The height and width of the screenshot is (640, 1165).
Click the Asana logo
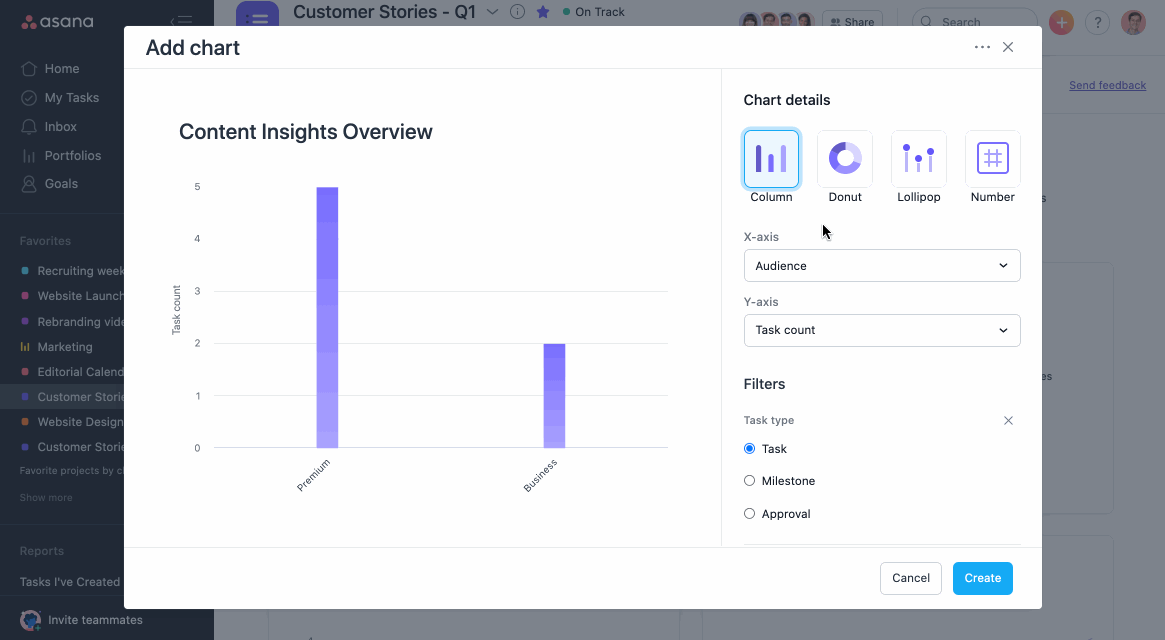(x=57, y=22)
